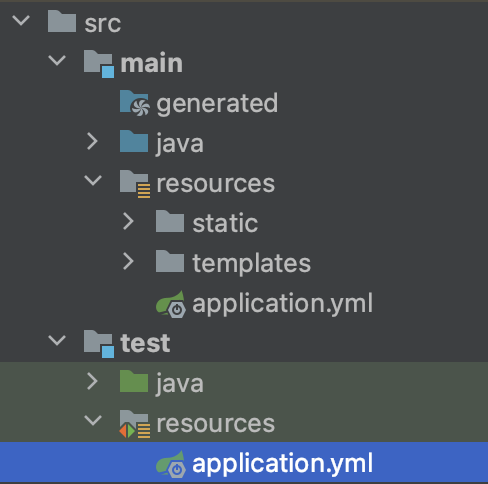The height and width of the screenshot is (484, 488).
Task: Expand the templates folder
Action: (128, 261)
